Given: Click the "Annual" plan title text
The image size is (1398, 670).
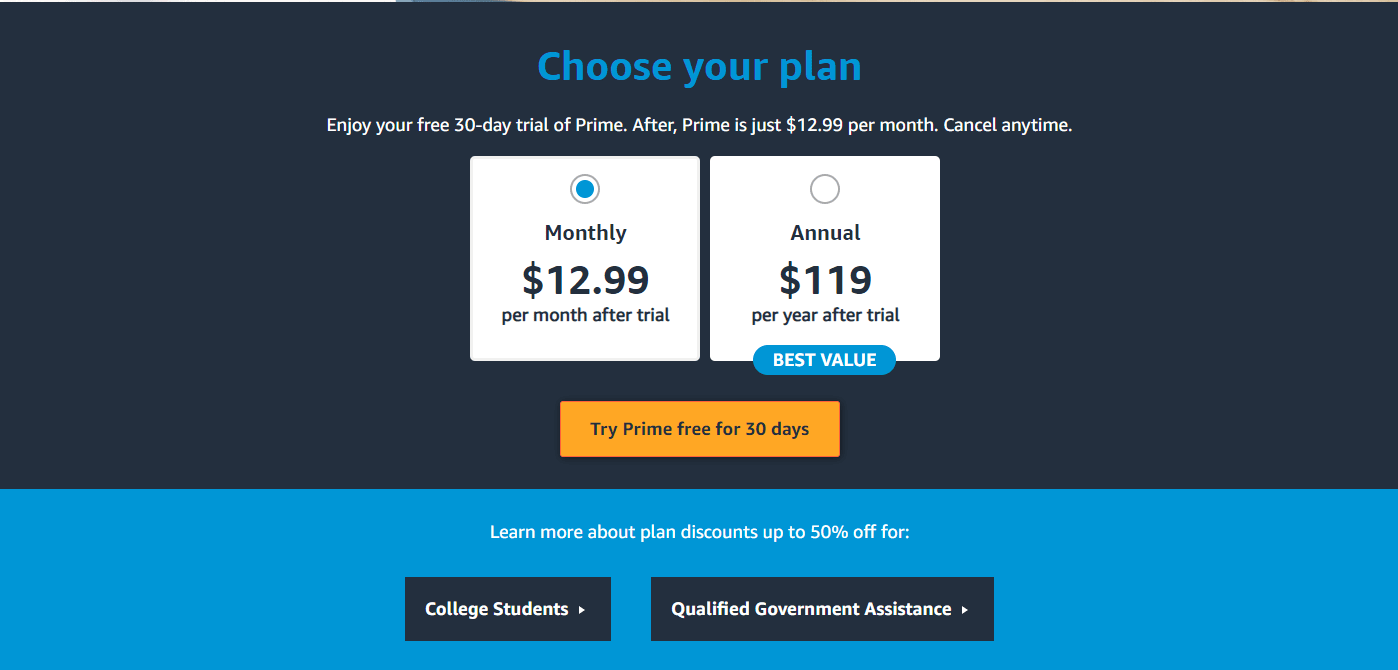Looking at the screenshot, I should point(825,233).
